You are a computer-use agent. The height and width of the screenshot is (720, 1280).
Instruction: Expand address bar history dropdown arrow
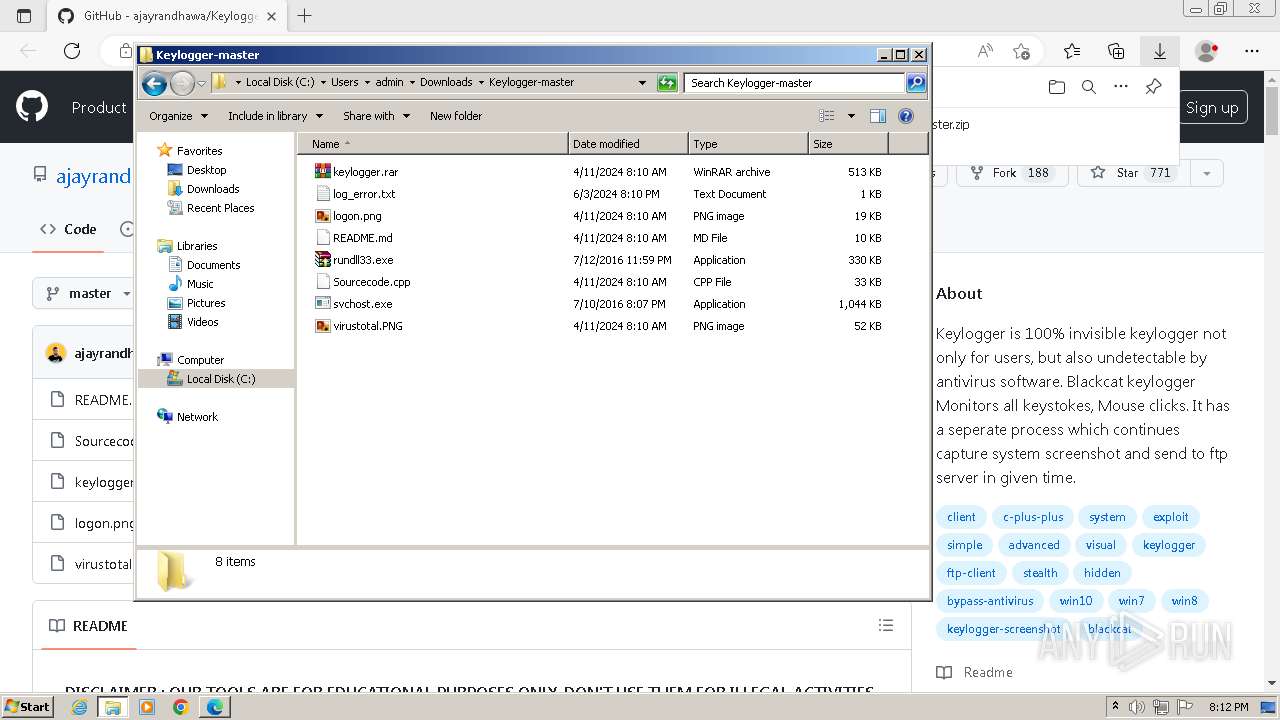tap(642, 83)
